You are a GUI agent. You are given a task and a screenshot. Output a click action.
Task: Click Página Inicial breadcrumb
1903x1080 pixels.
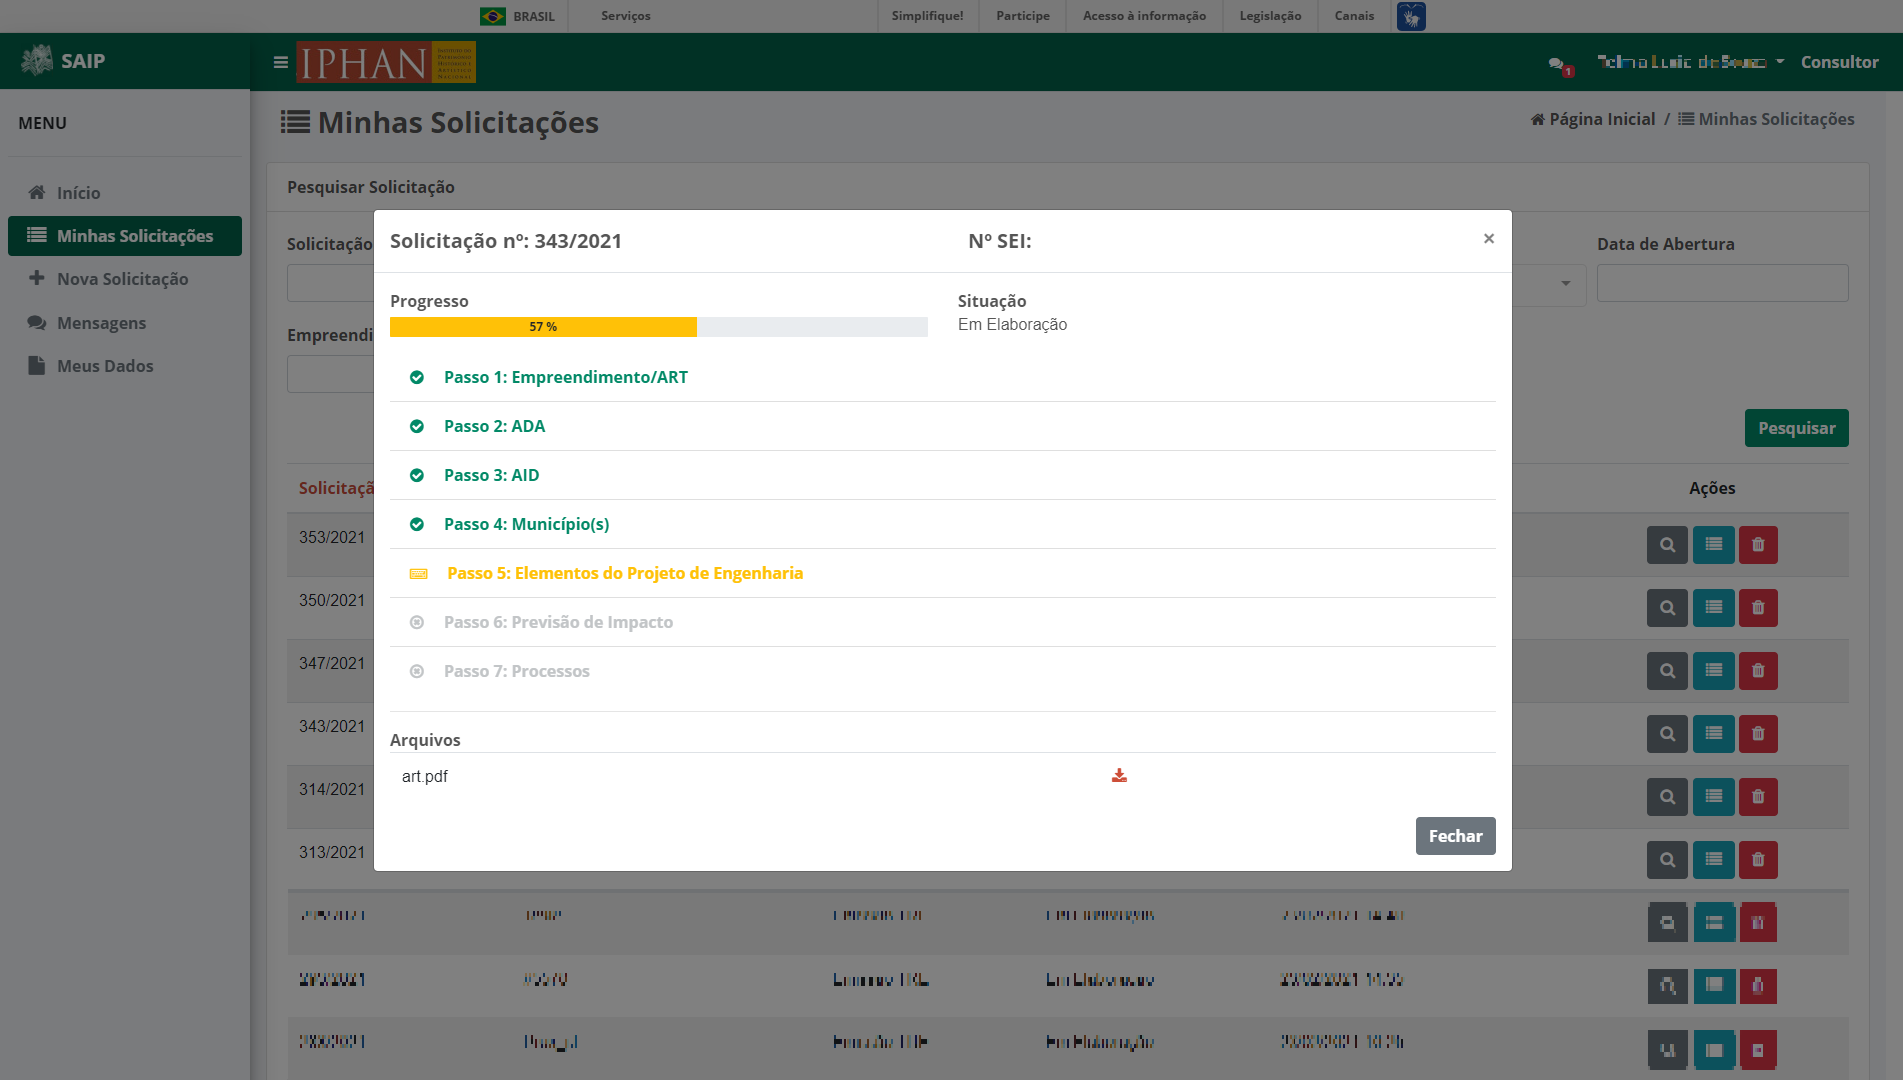pos(1593,119)
